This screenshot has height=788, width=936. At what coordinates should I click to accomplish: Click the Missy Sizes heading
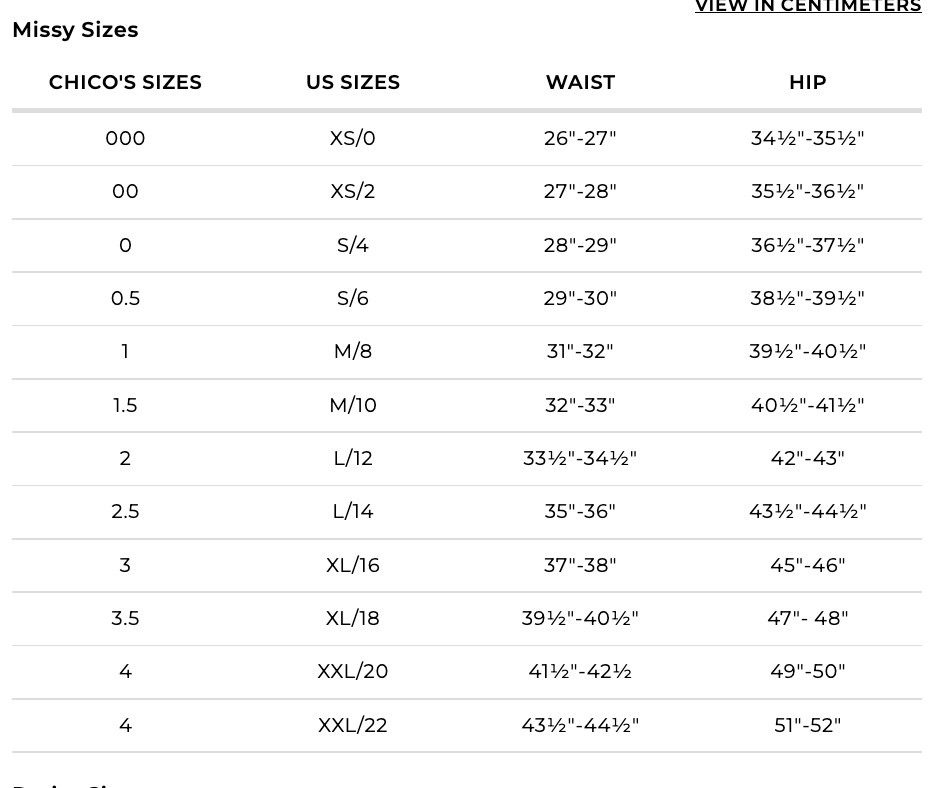point(75,30)
